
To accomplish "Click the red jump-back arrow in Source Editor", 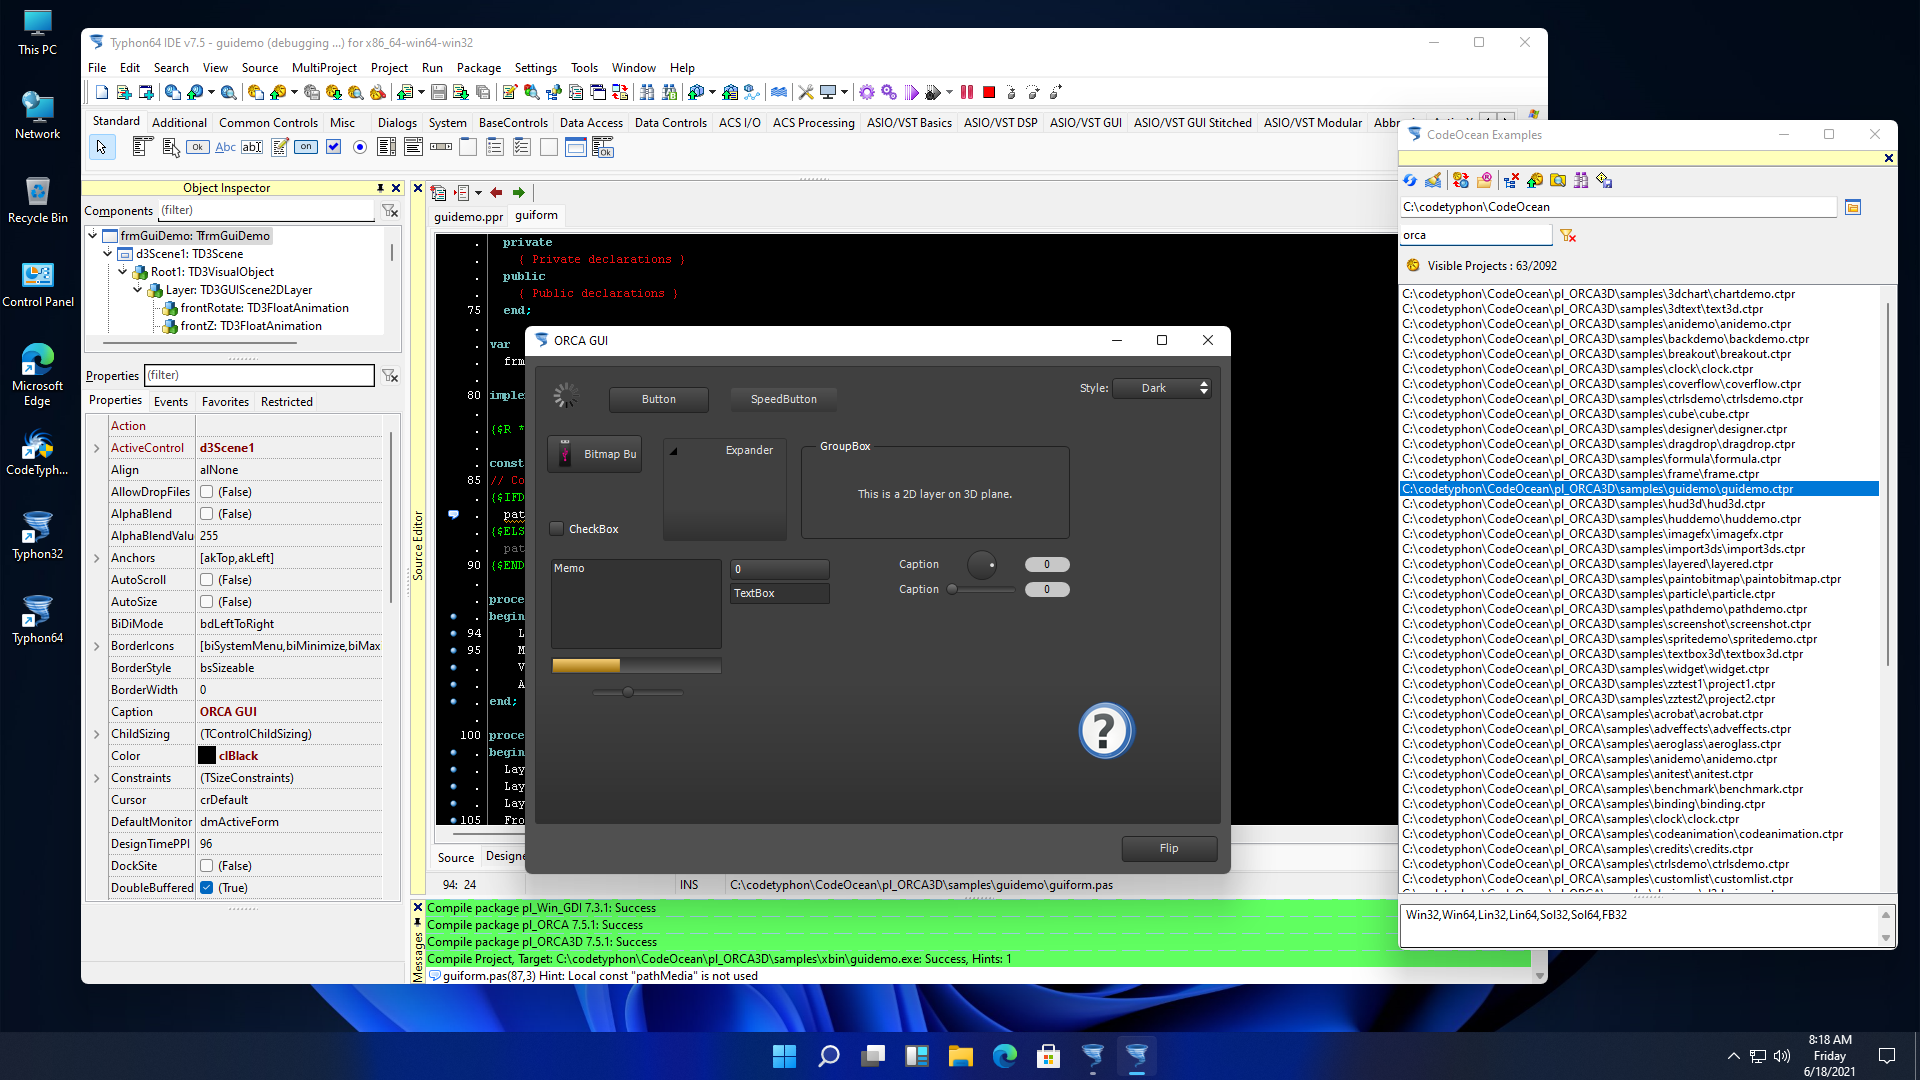I will coord(496,193).
